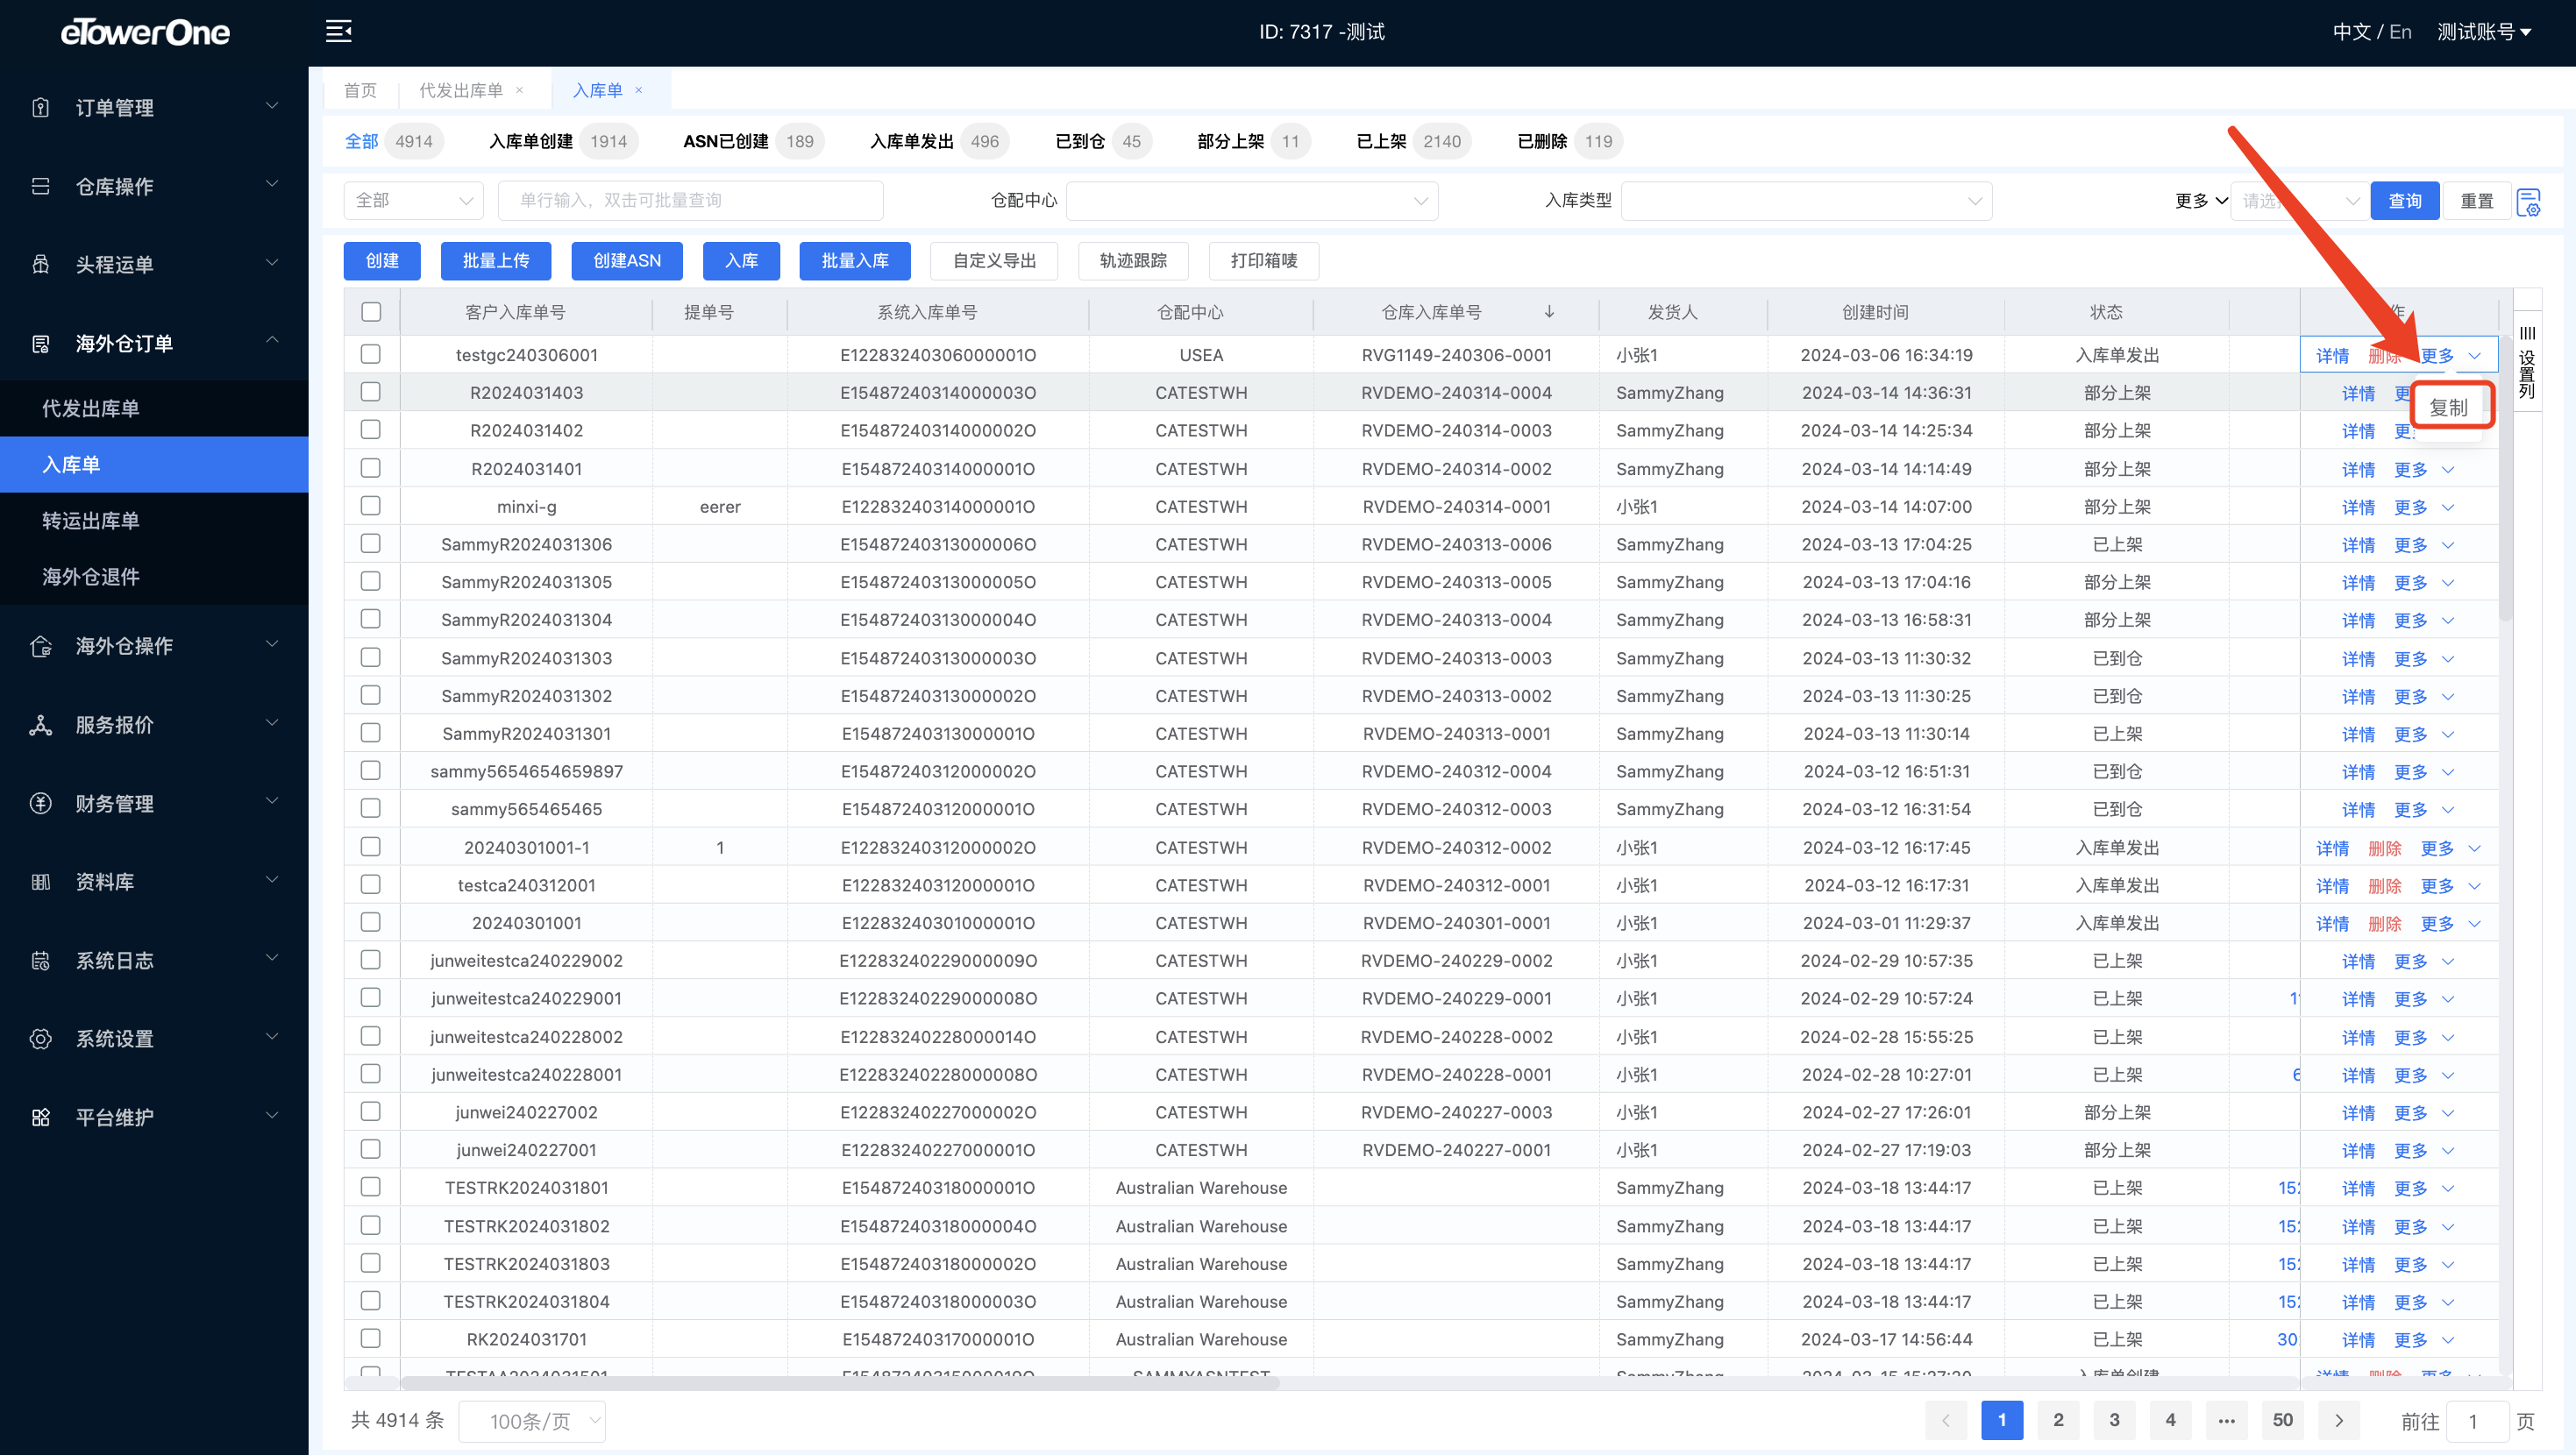This screenshot has width=2576, height=1455.
Task: Expand the 订单管理 sidebar menu
Action: point(154,107)
